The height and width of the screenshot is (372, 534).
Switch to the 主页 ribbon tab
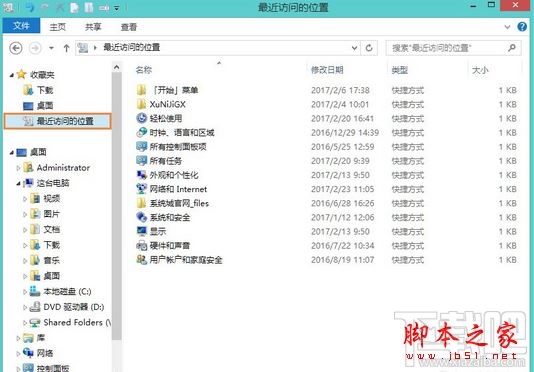click(58, 27)
